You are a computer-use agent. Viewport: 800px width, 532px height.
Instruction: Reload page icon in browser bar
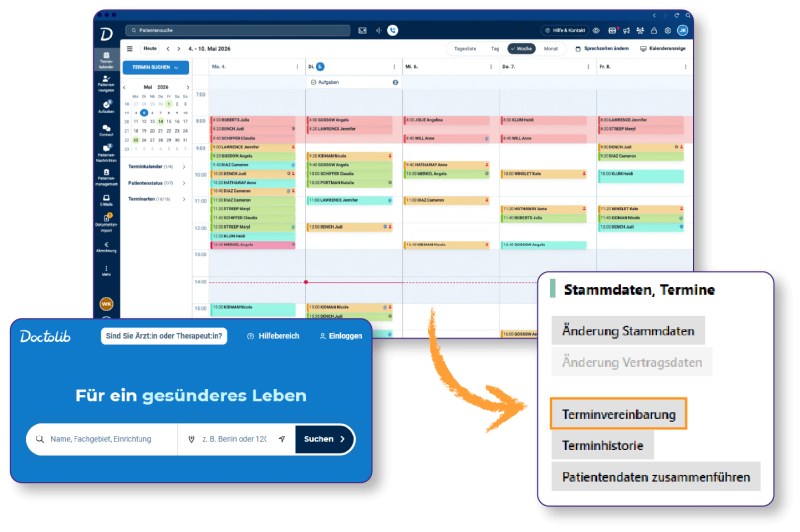(677, 16)
